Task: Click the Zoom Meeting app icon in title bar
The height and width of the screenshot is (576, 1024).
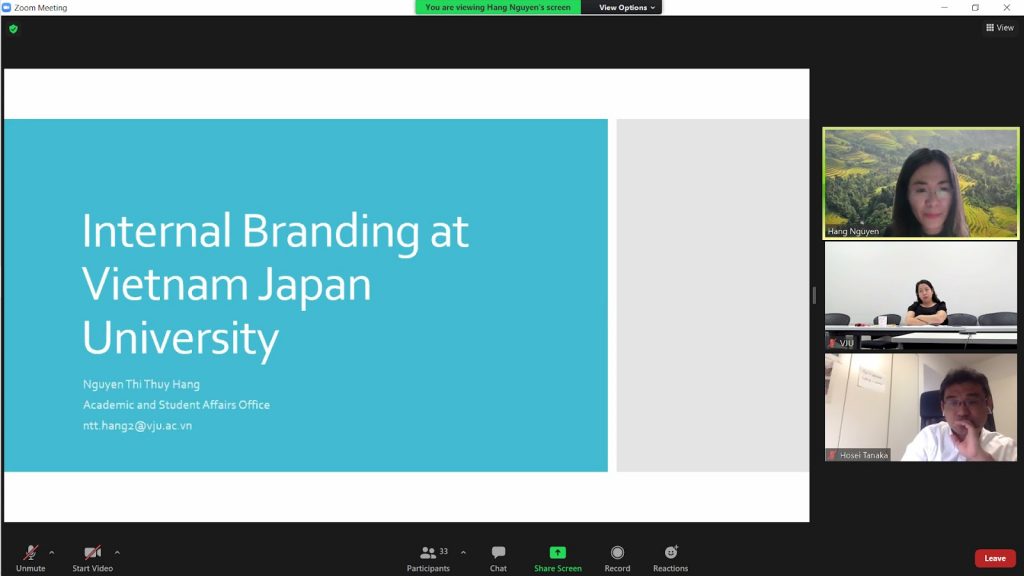Action: pyautogui.click(x=7, y=7)
